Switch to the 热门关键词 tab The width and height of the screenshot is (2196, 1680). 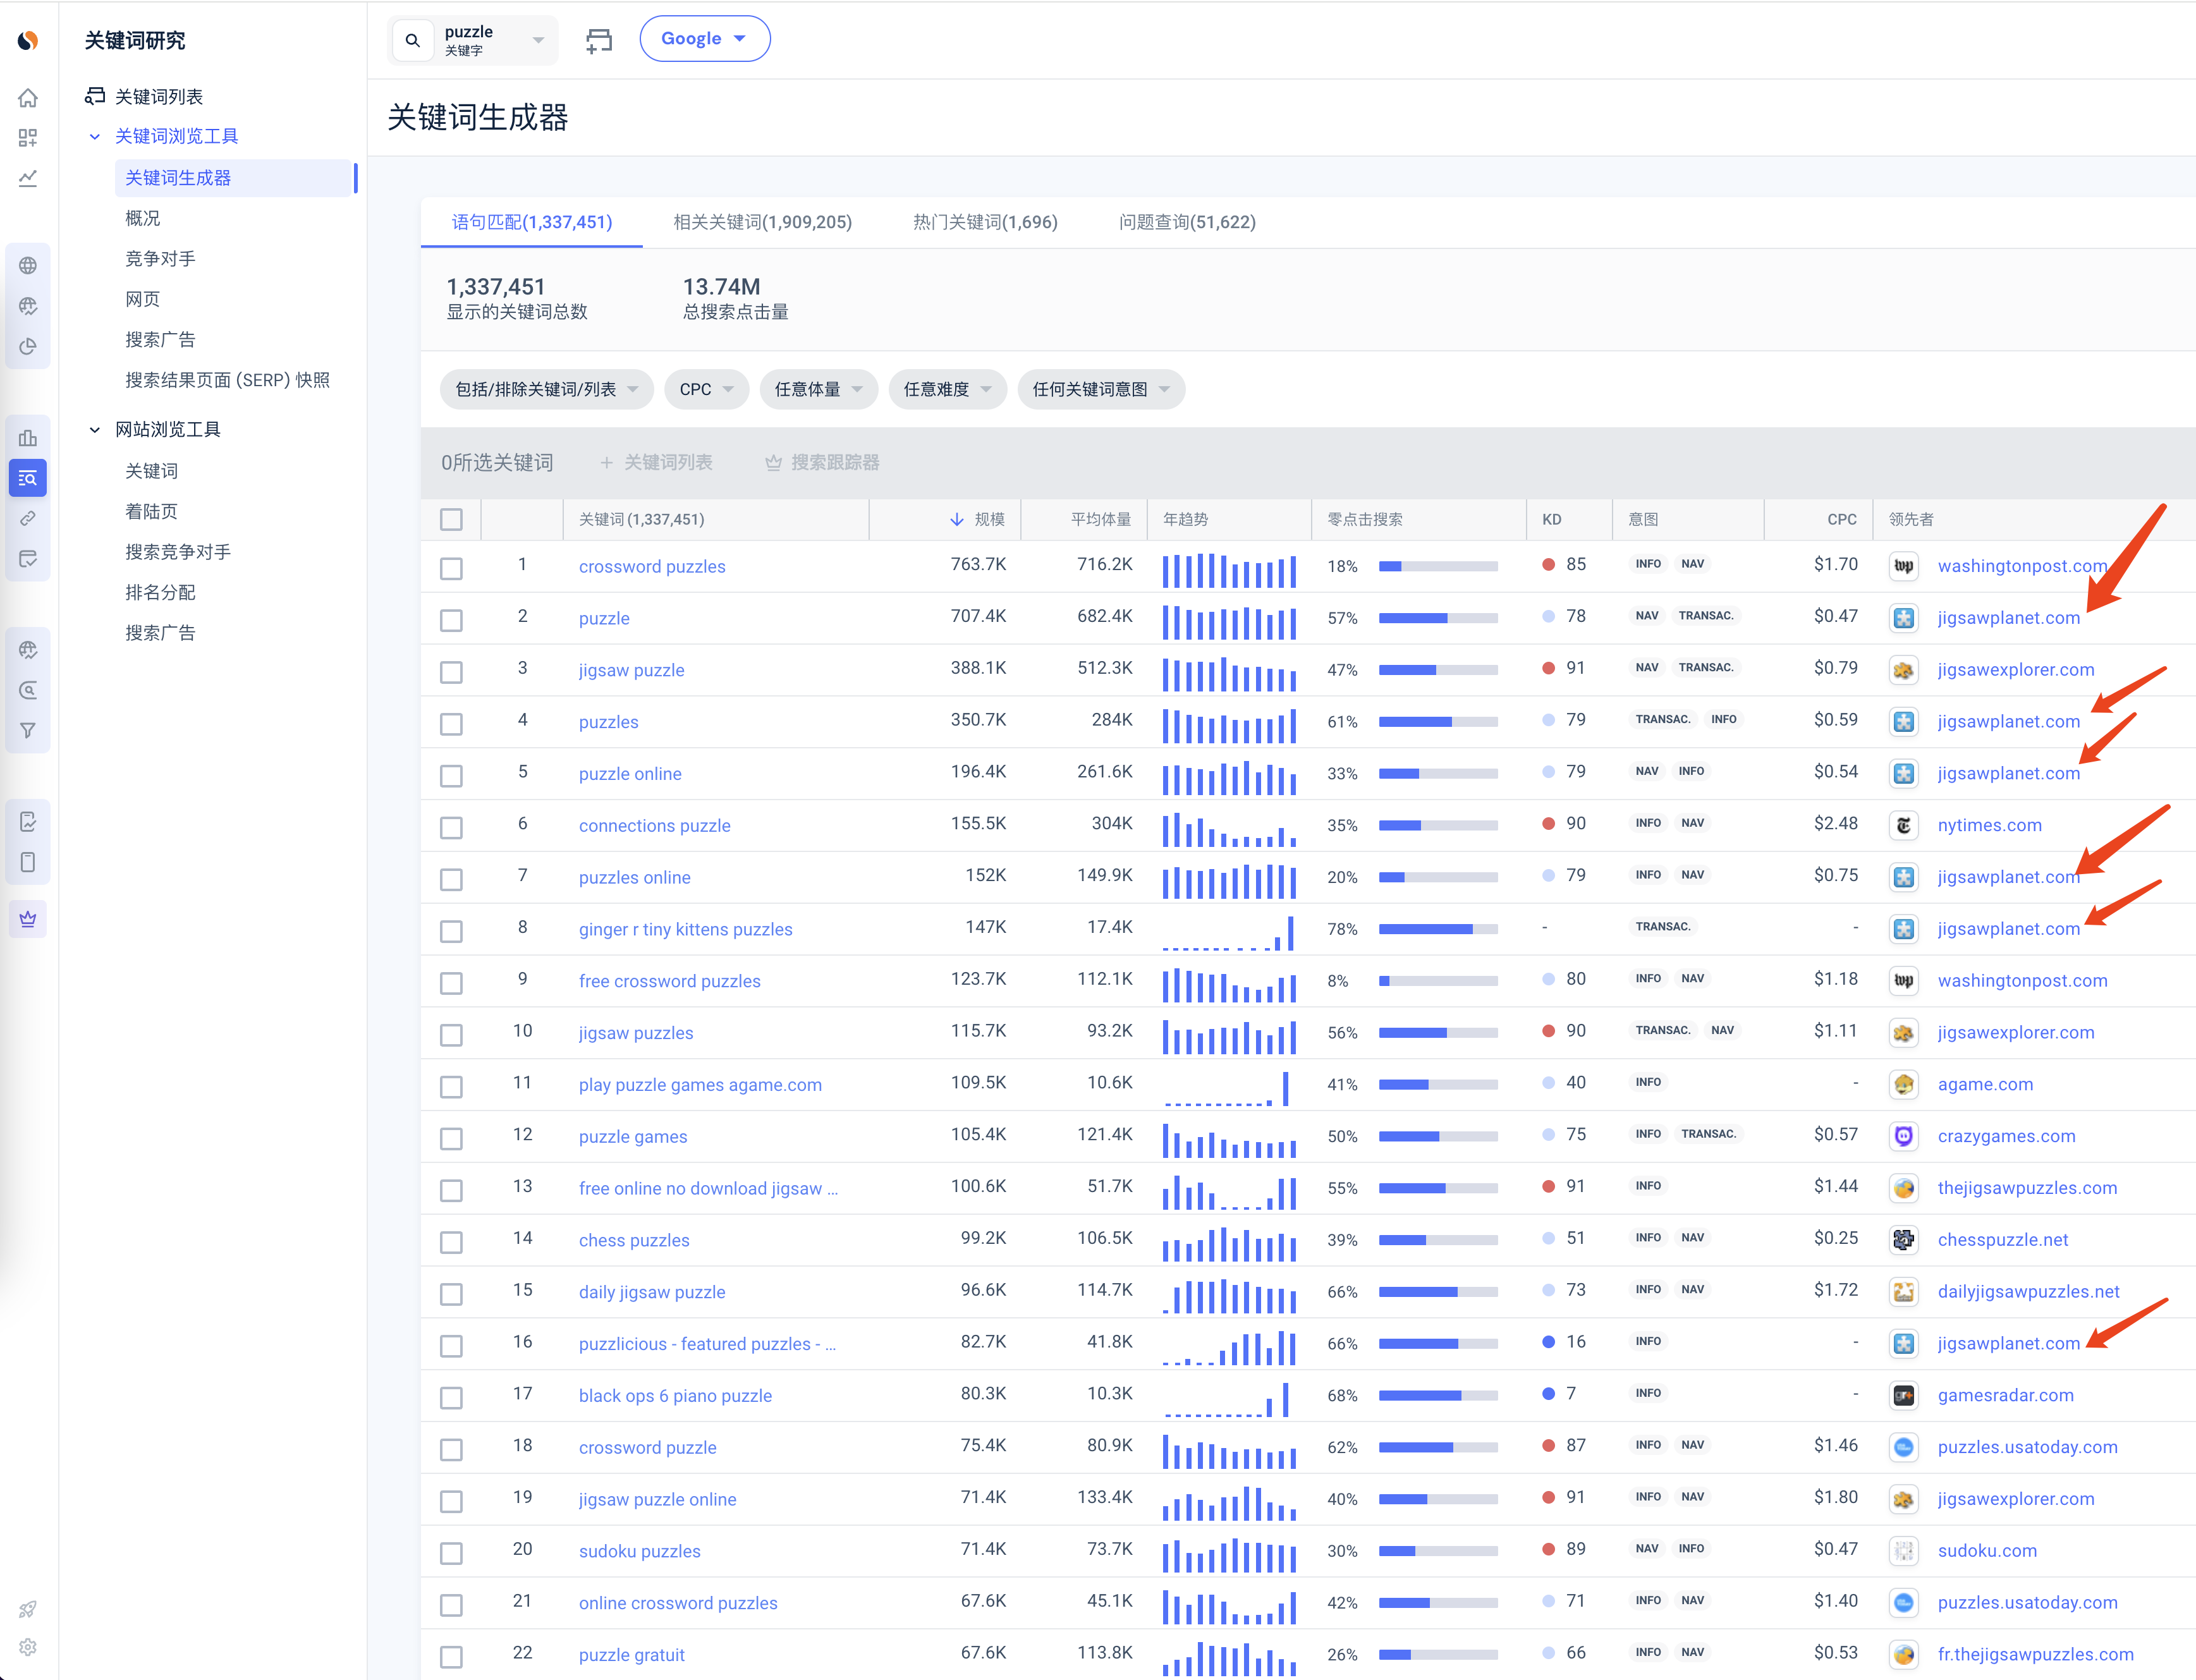(x=985, y=222)
